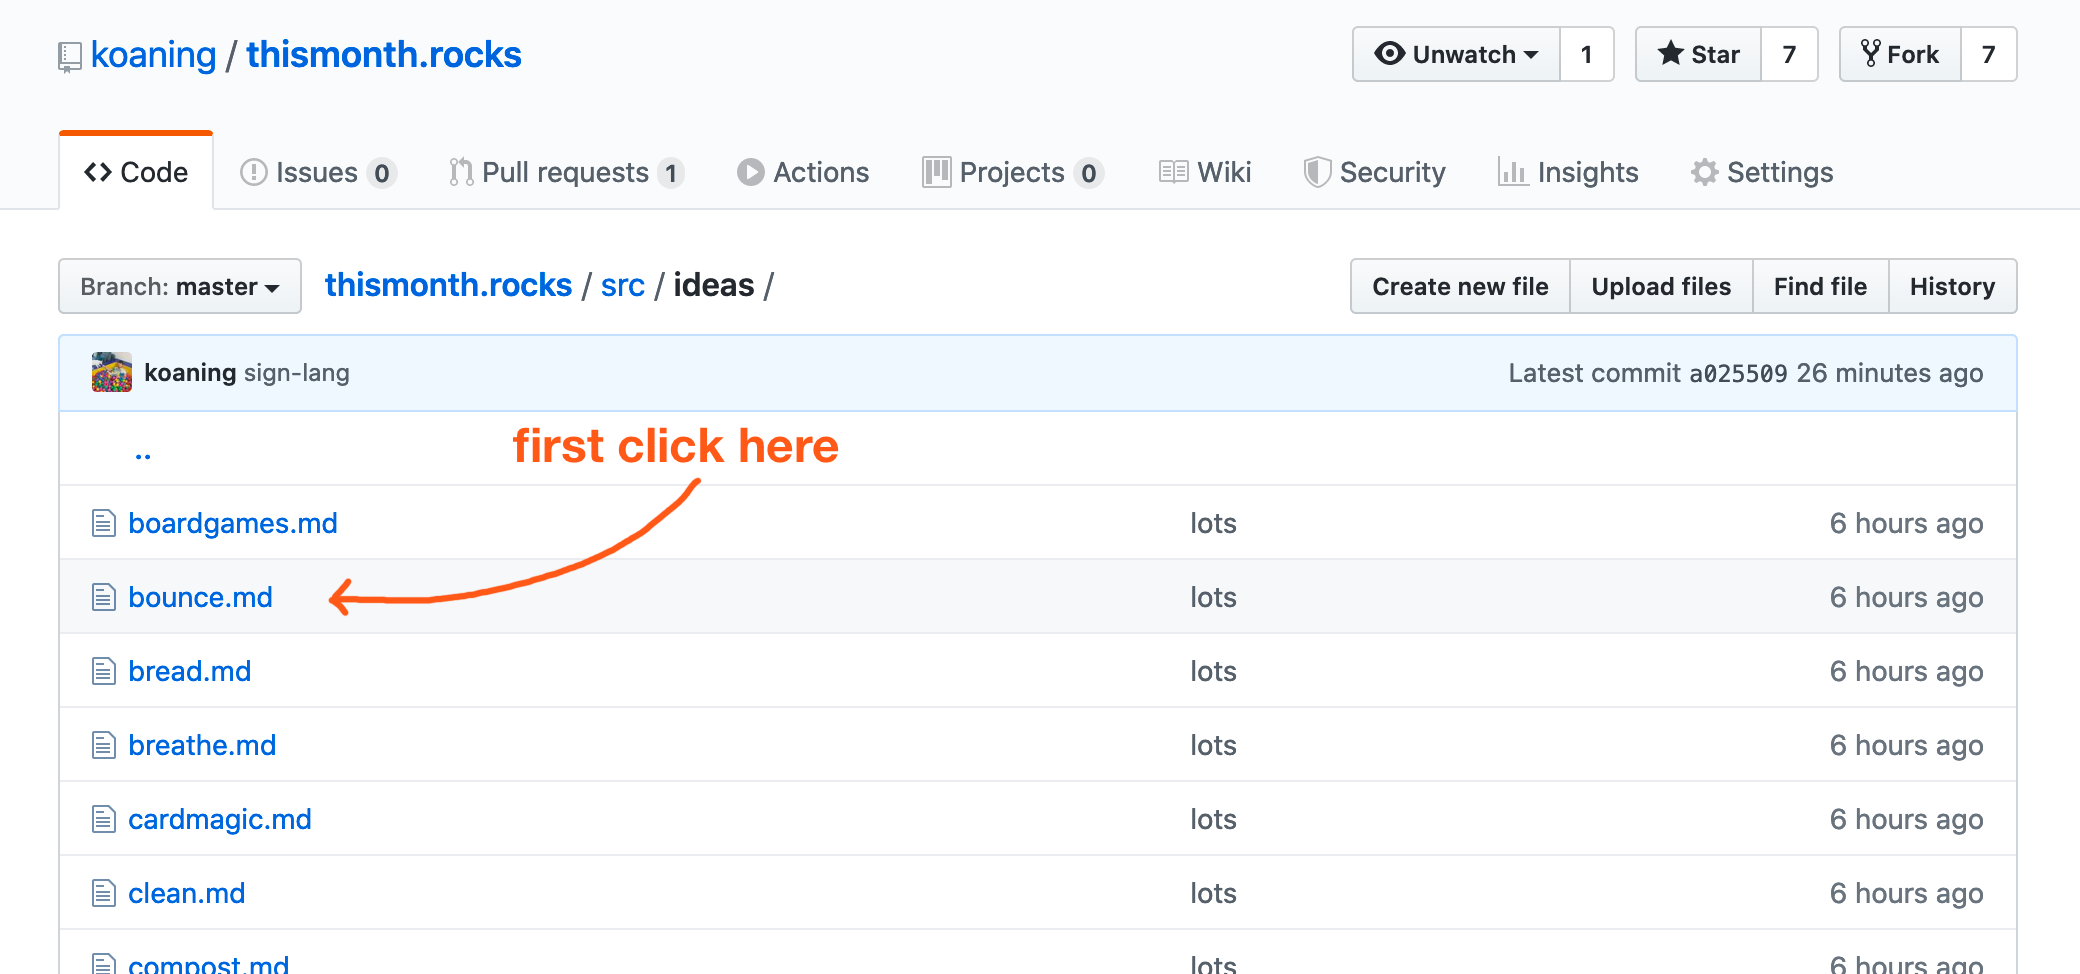
Task: Click the Wiki open book icon
Action: 1174,172
